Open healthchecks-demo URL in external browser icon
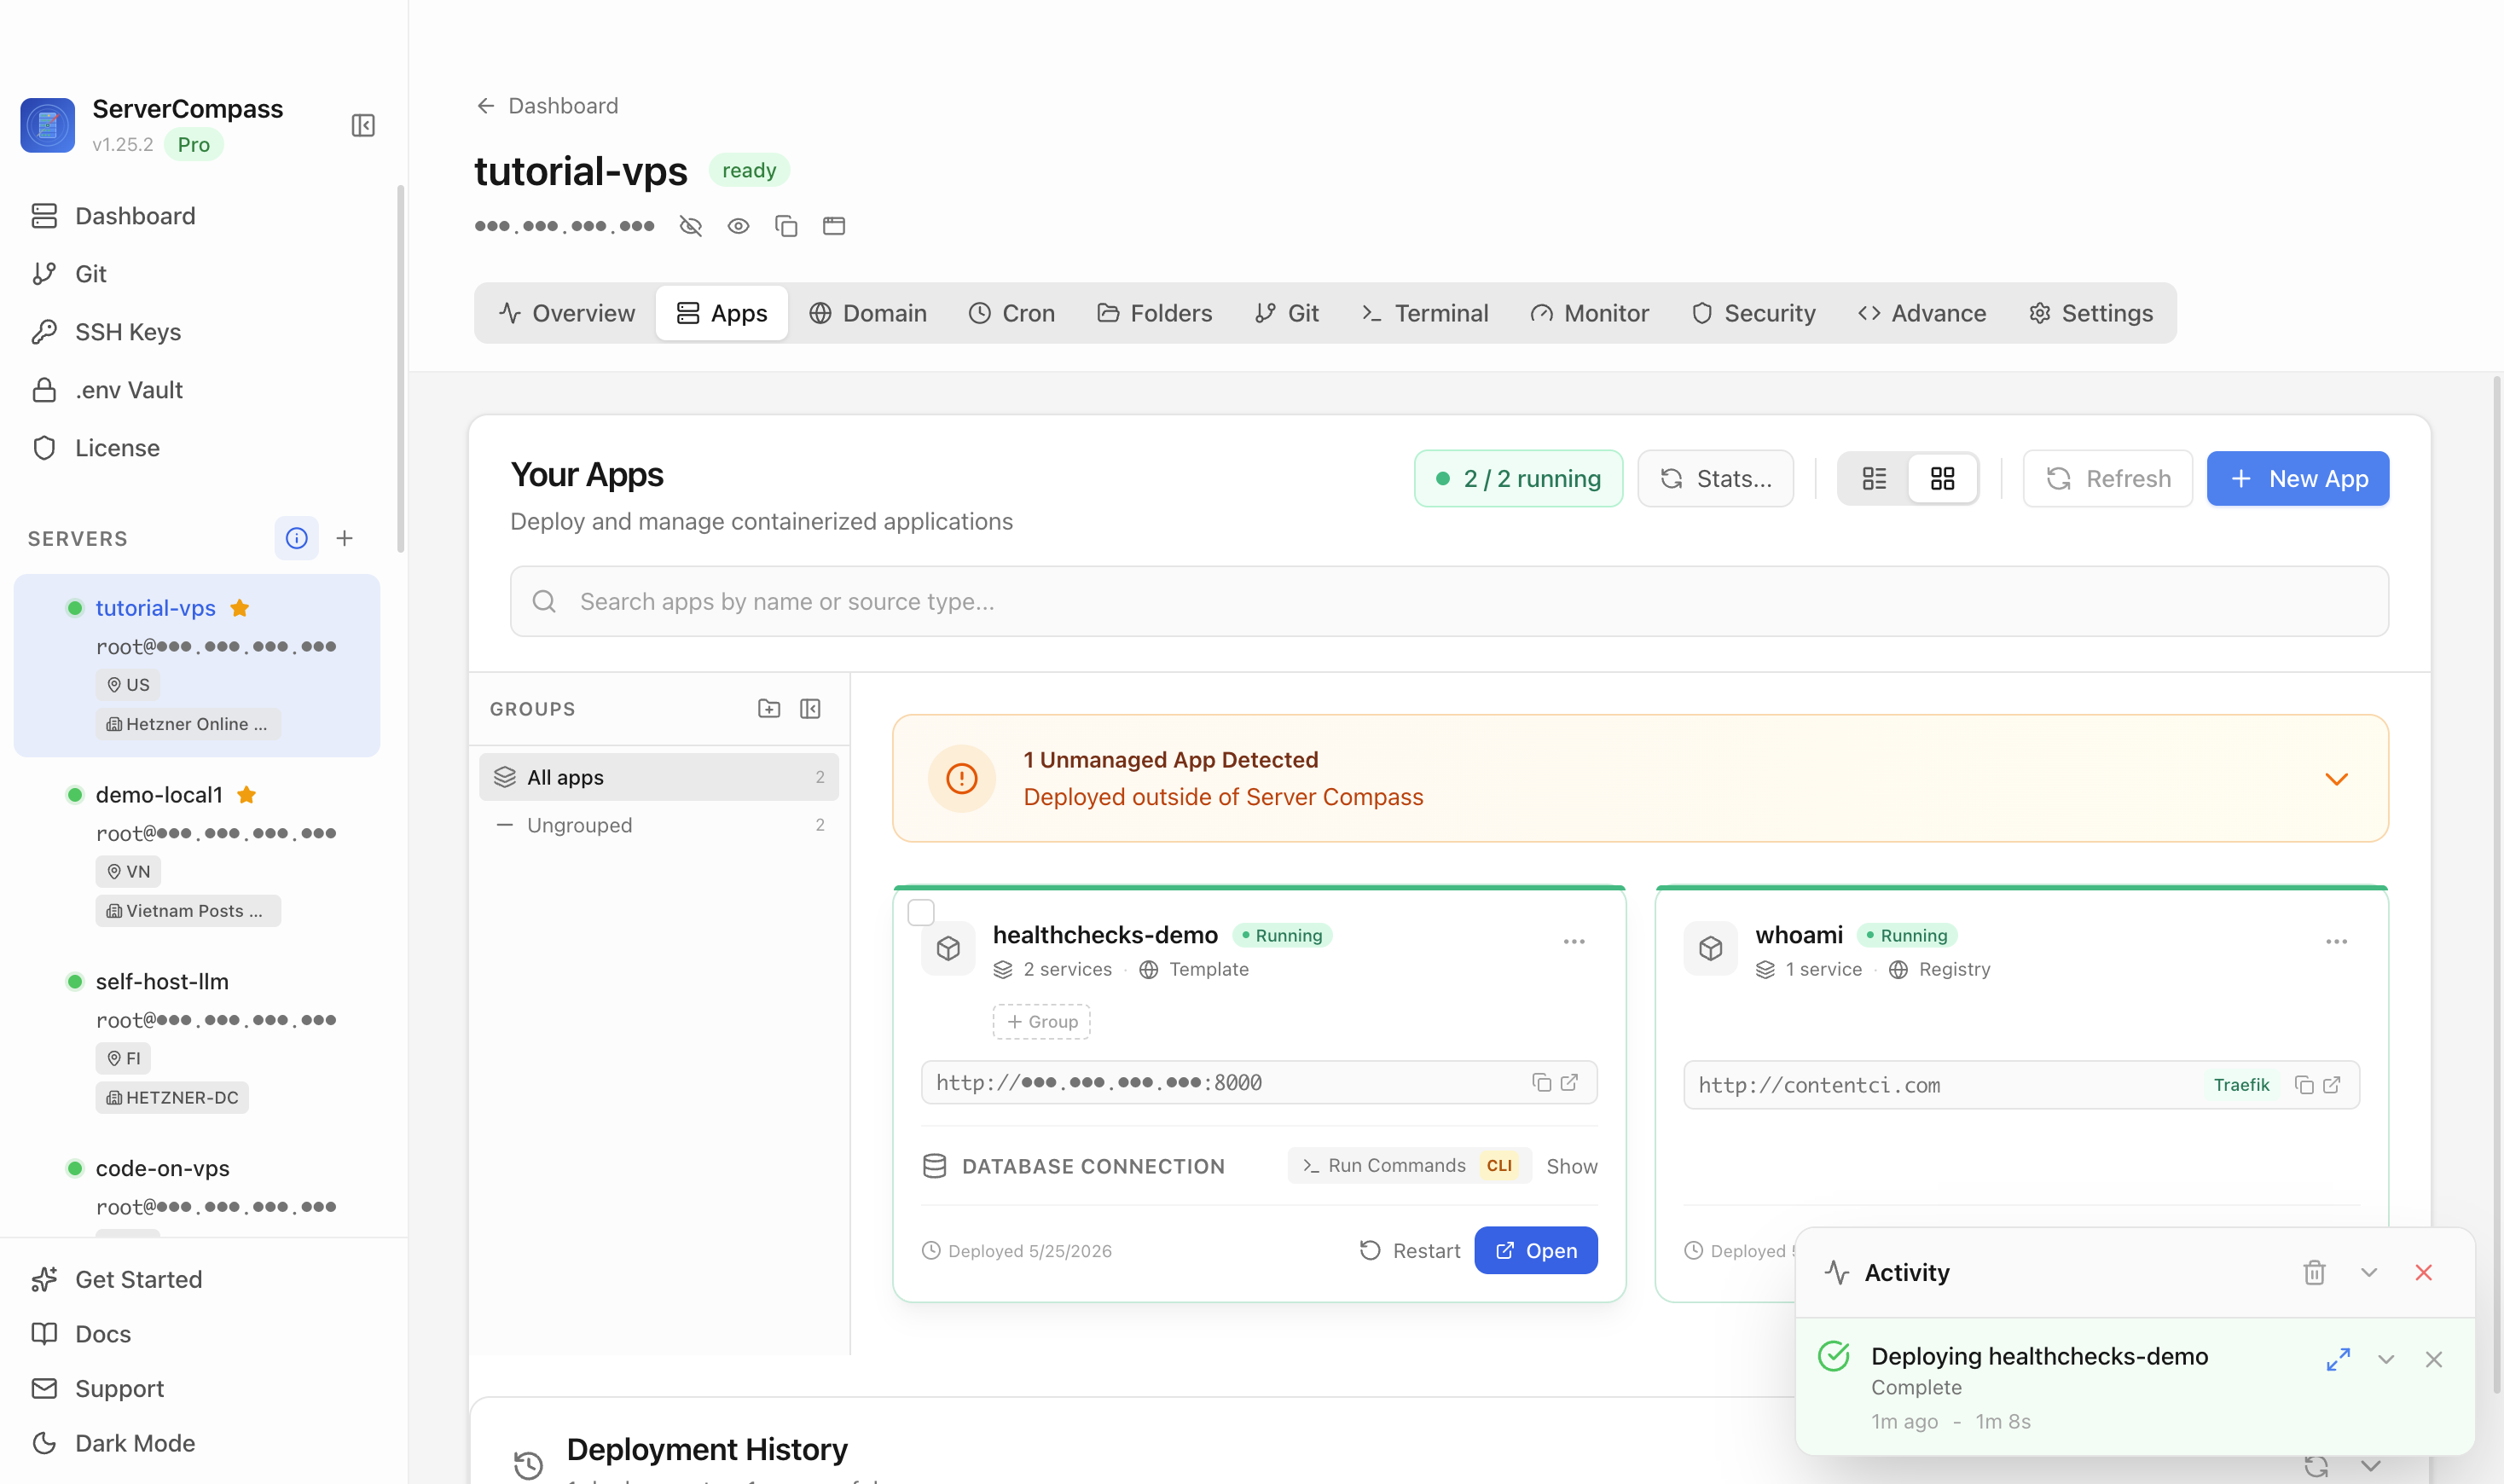The height and width of the screenshot is (1484, 2504). pyautogui.click(x=1570, y=1082)
